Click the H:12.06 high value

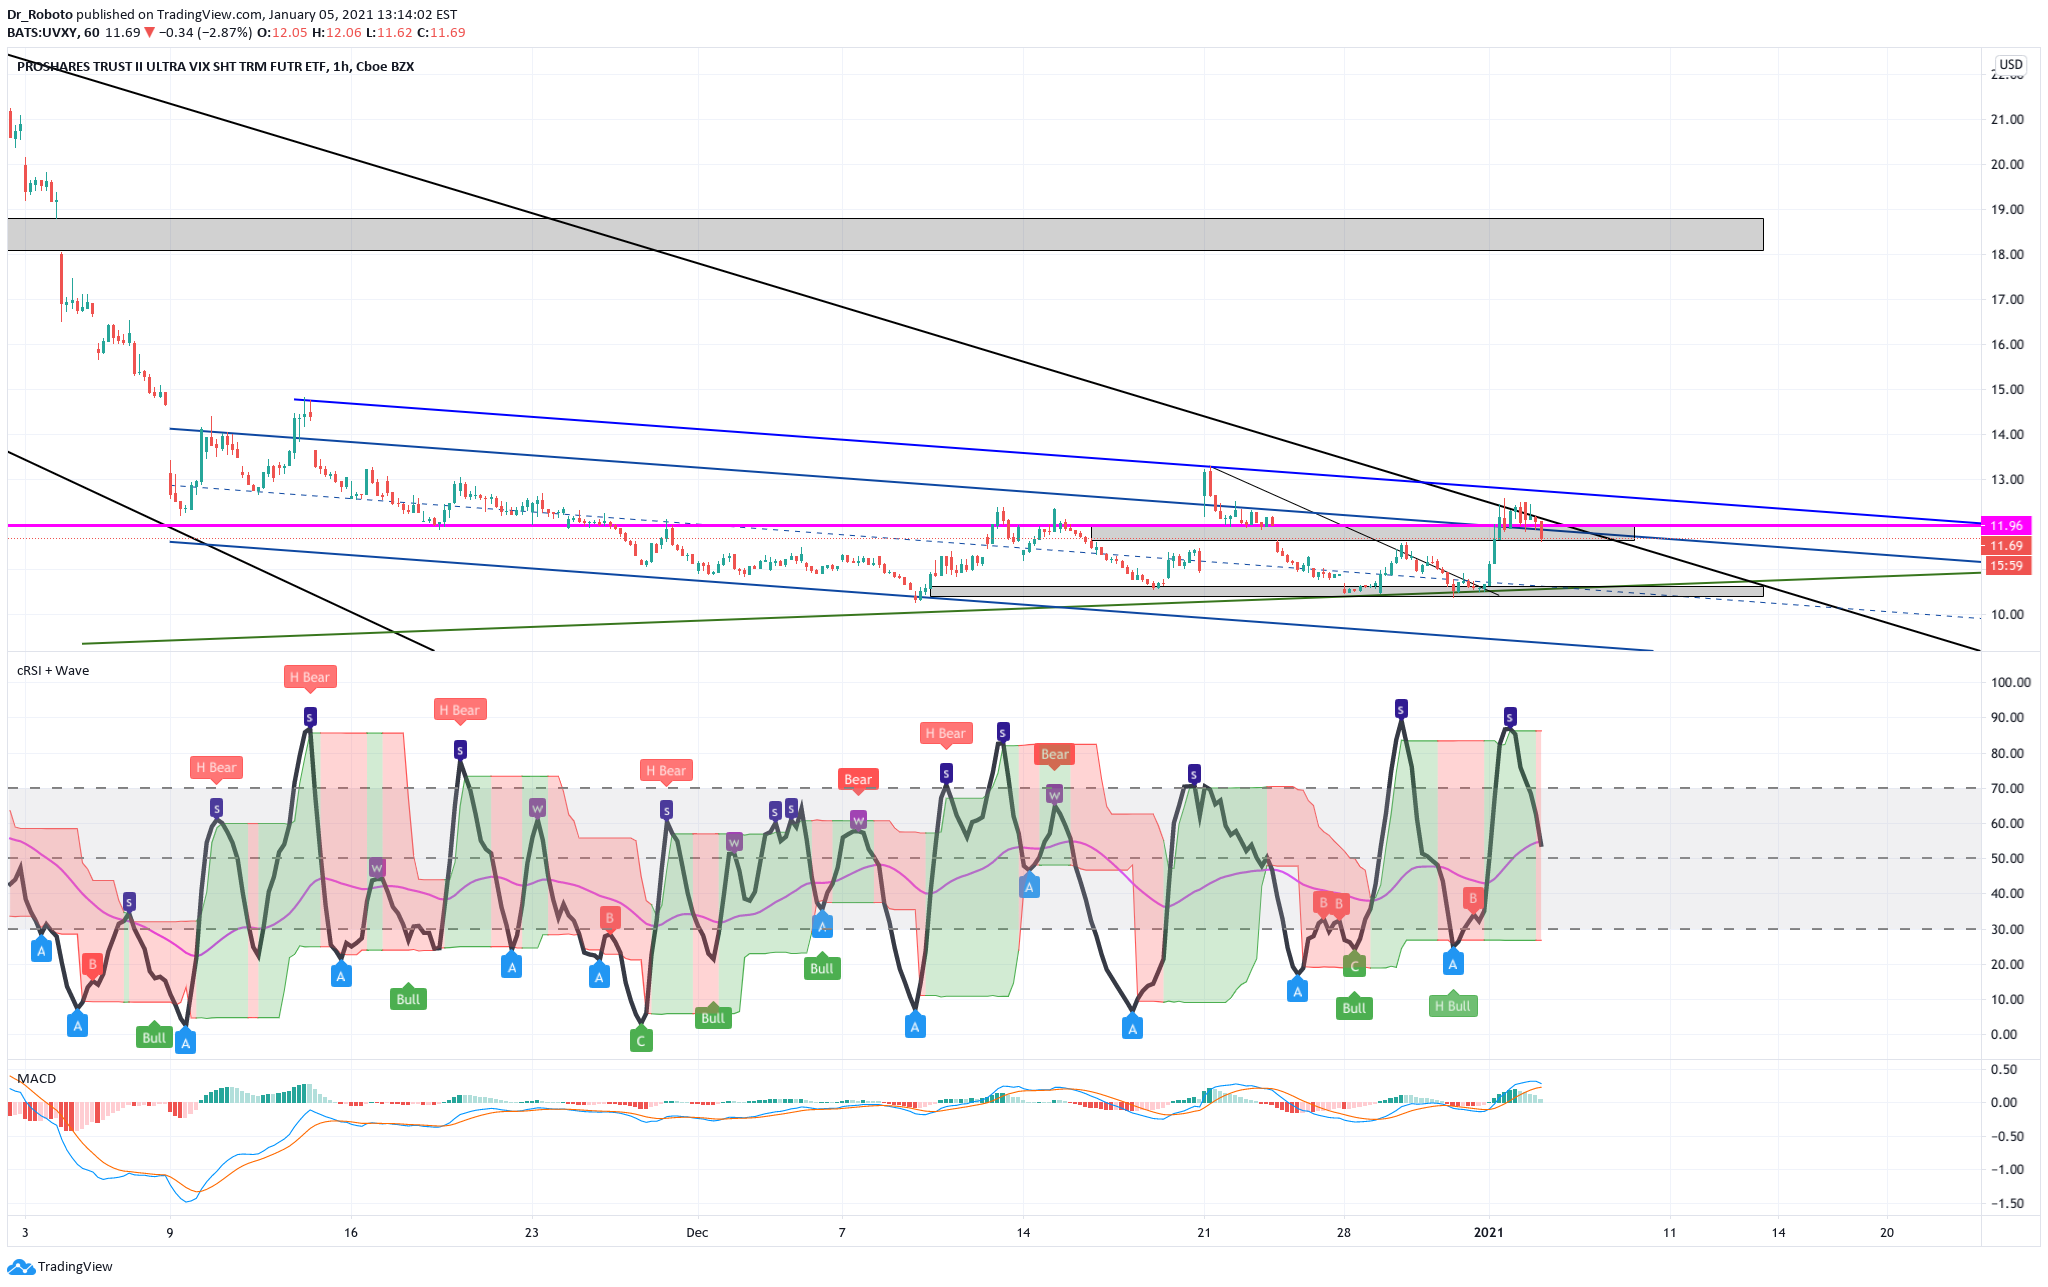tap(336, 32)
